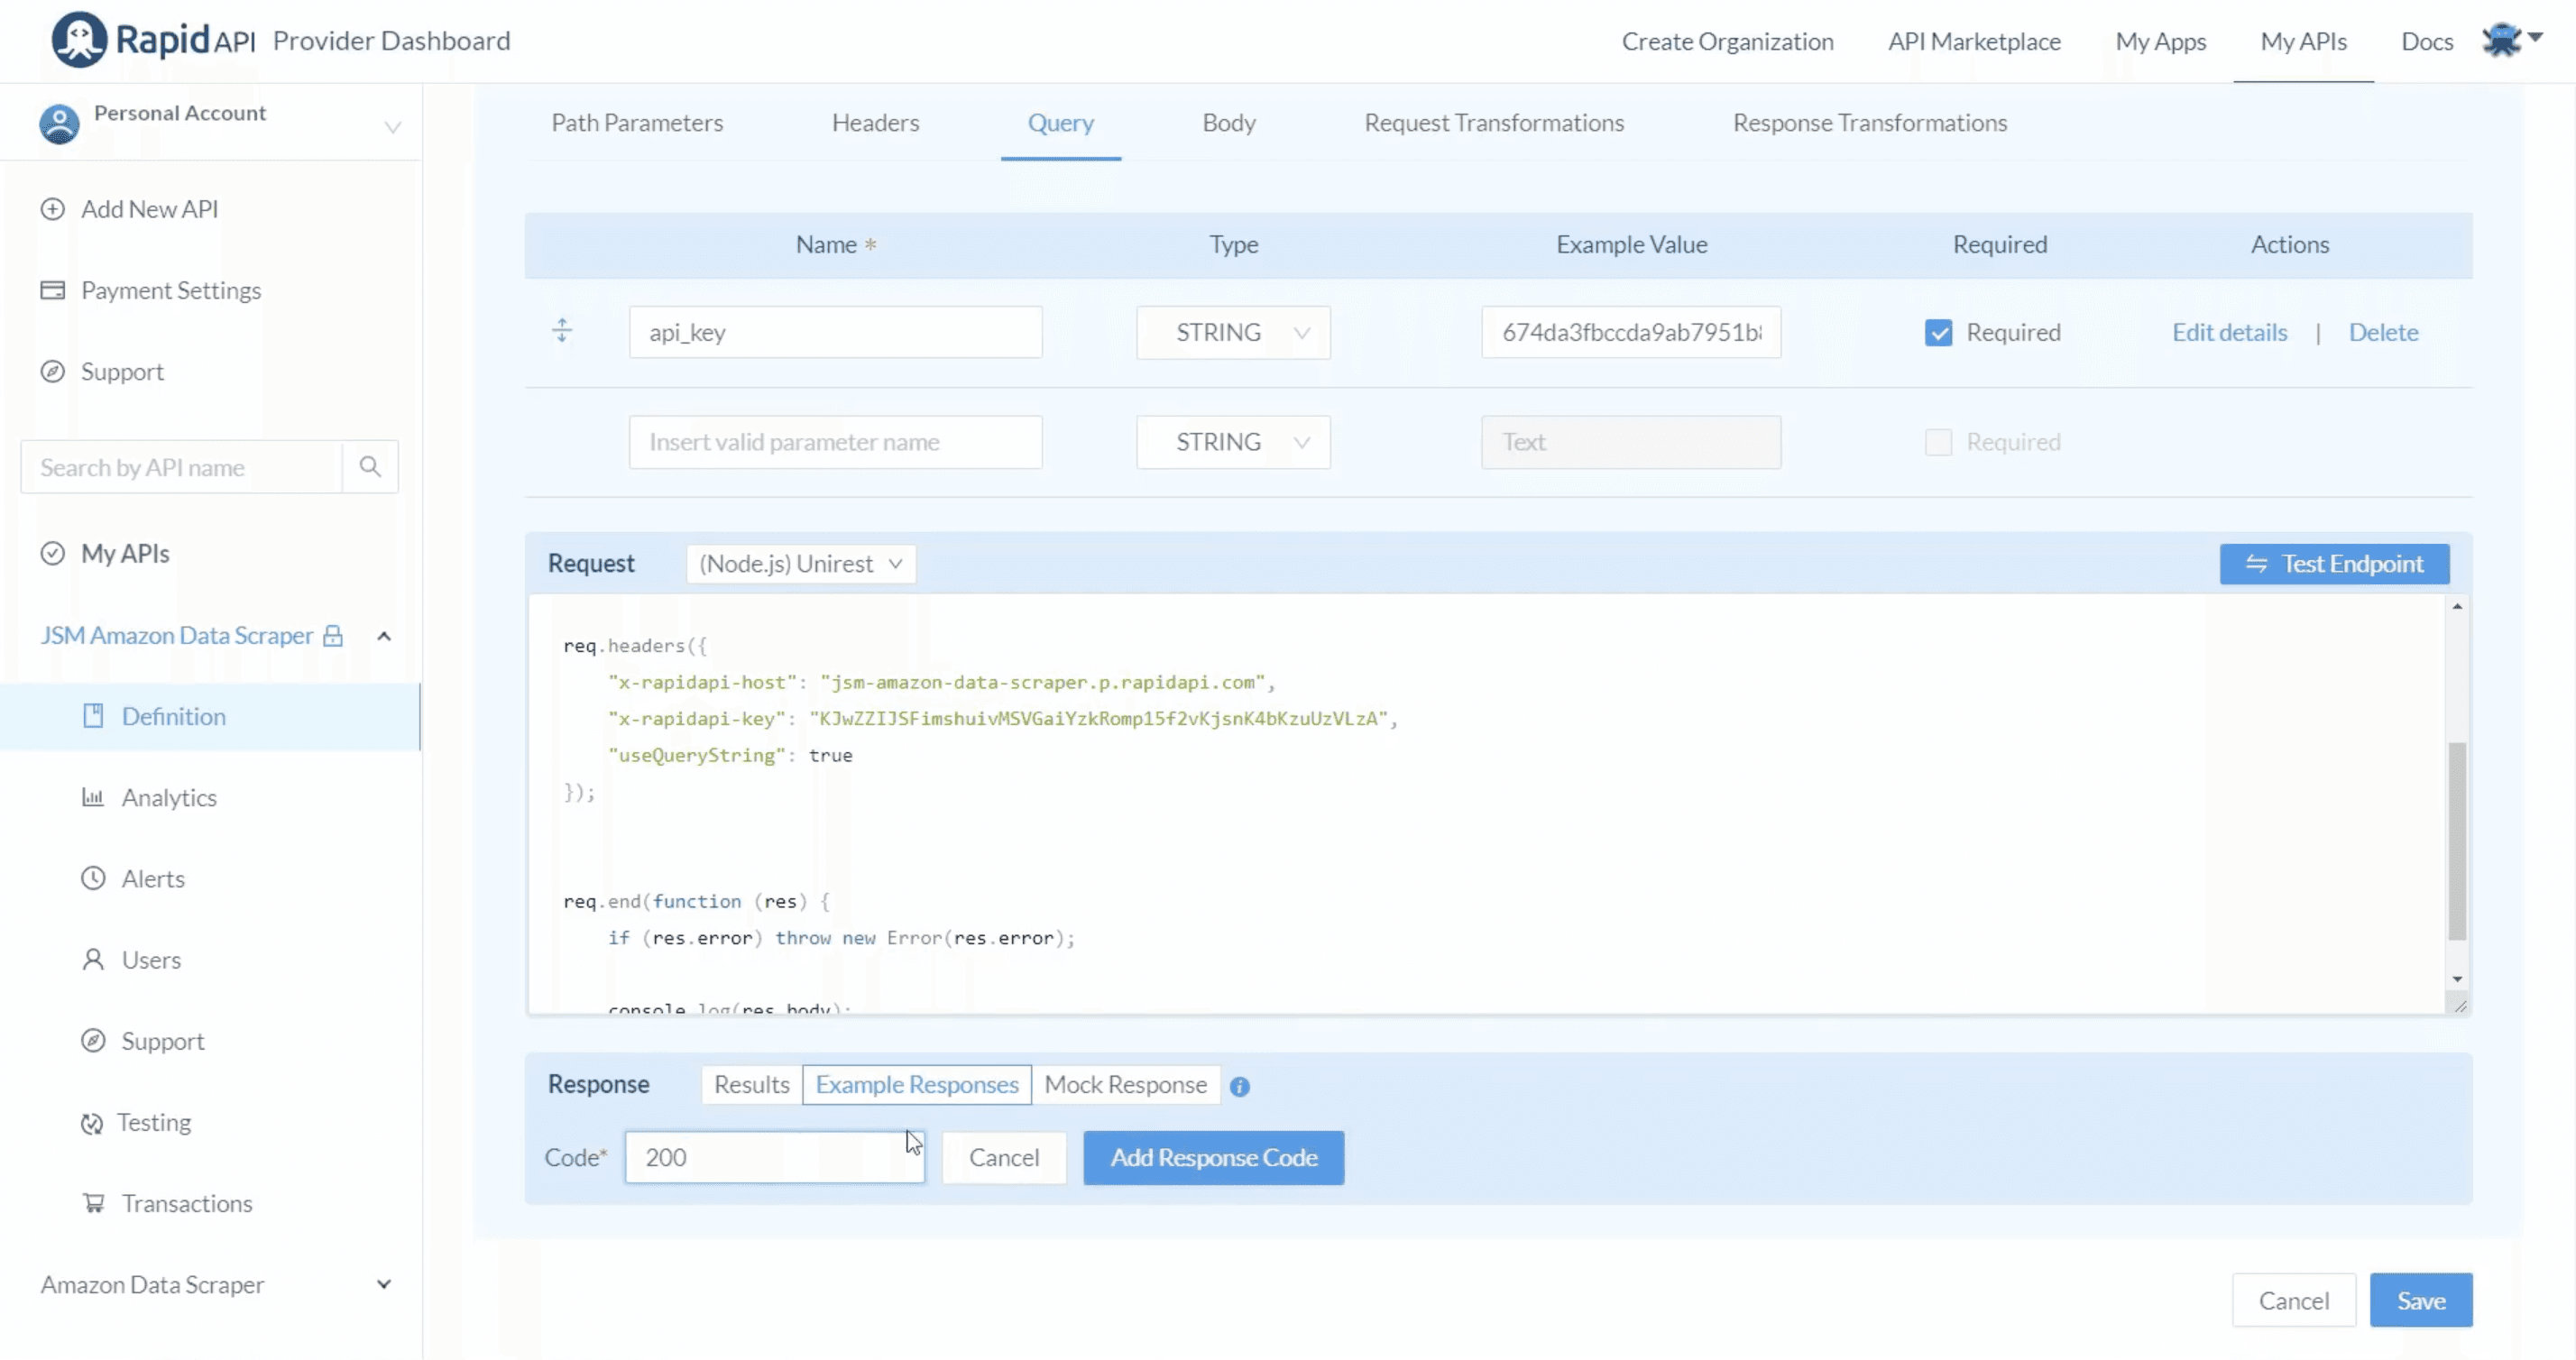Image resolution: width=2576 pixels, height=1360 pixels.
Task: Click the code editor scroll up arrow
Action: click(2457, 607)
